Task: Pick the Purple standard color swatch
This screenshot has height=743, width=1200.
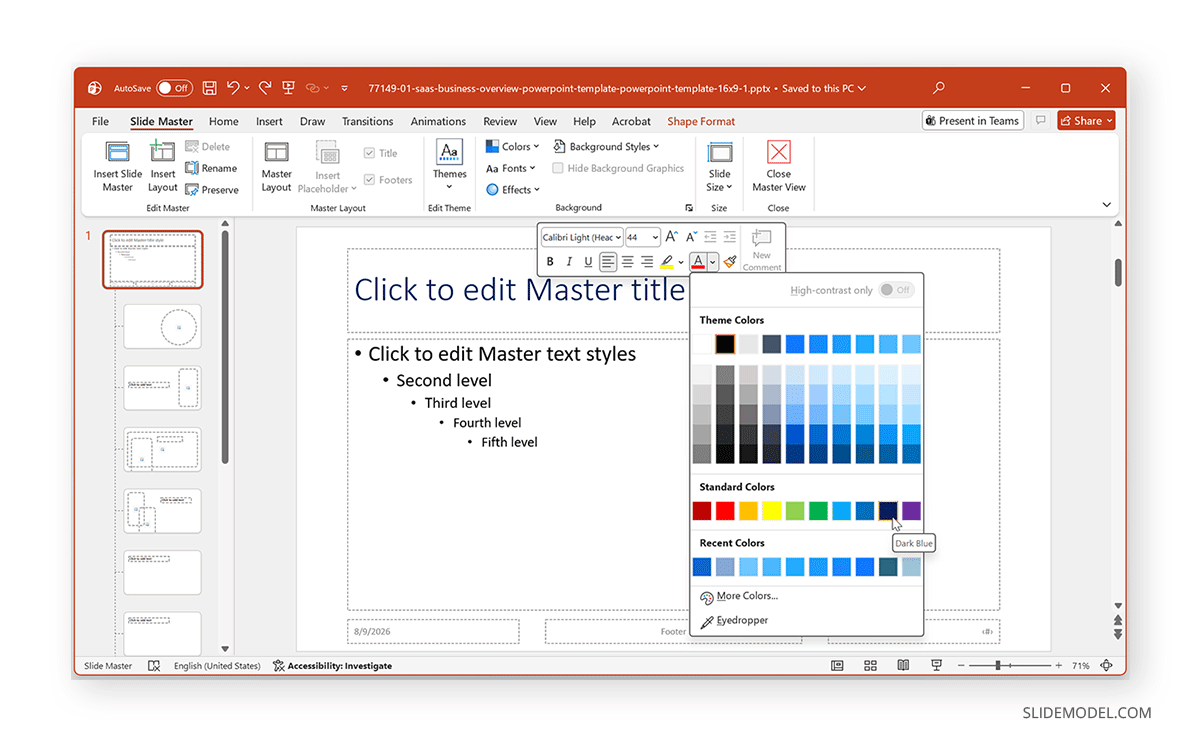Action: tap(911, 511)
